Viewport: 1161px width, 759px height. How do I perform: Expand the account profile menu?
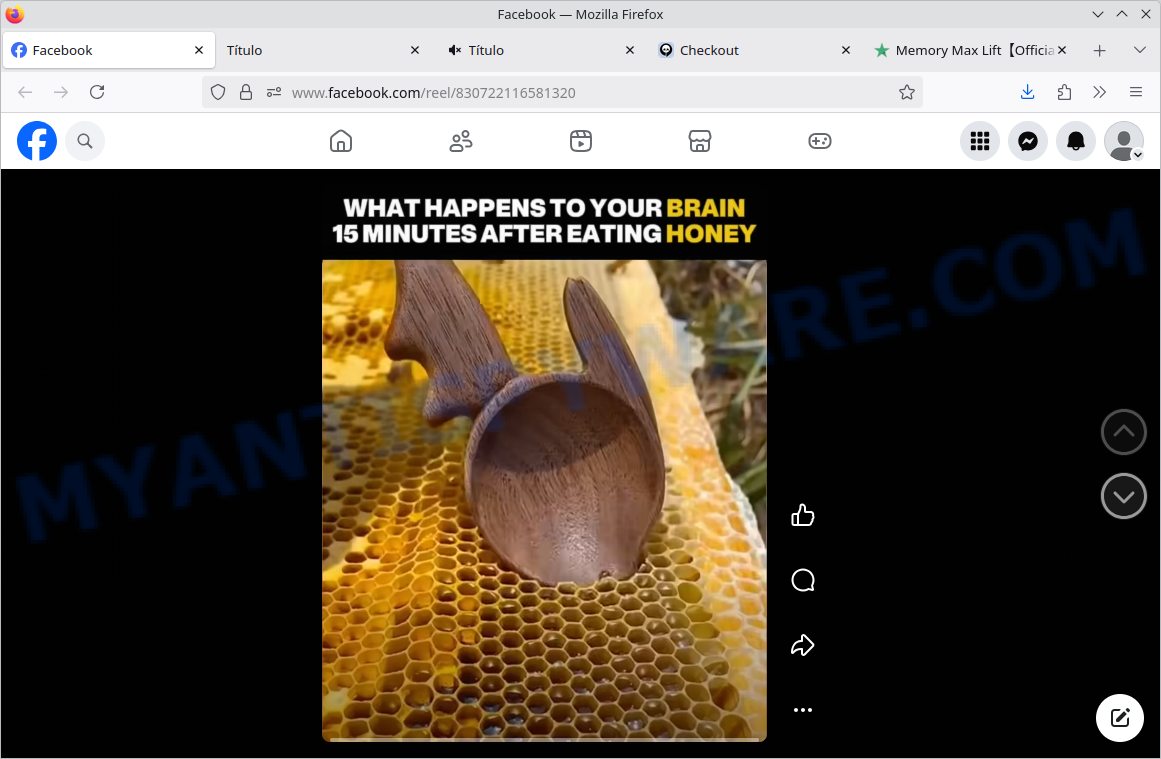[x=1124, y=141]
